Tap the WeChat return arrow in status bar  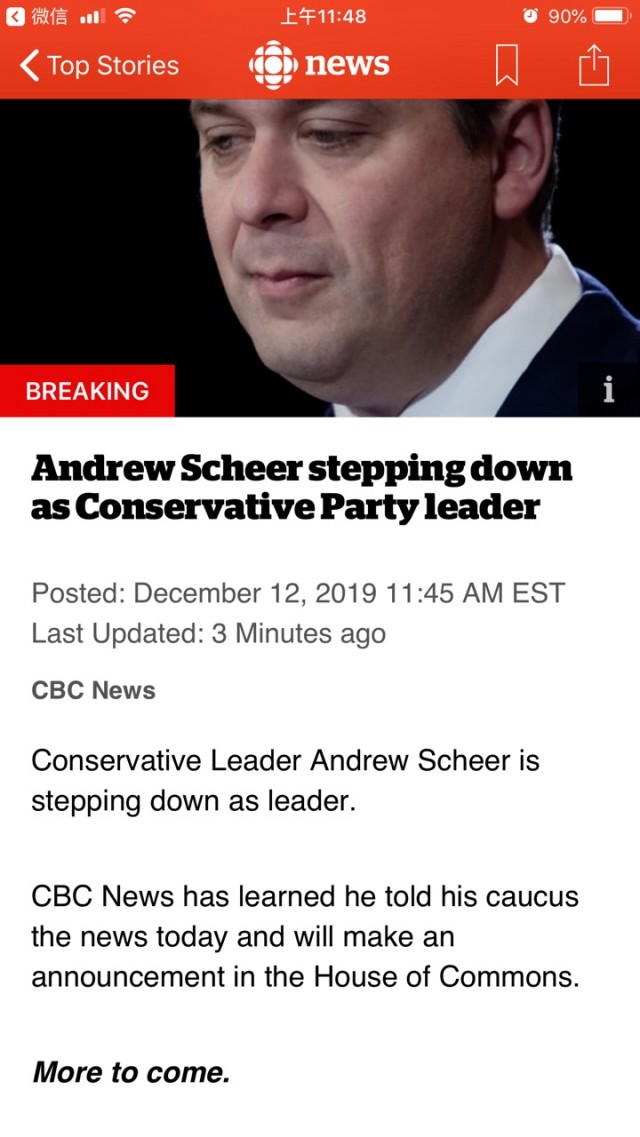14,16
